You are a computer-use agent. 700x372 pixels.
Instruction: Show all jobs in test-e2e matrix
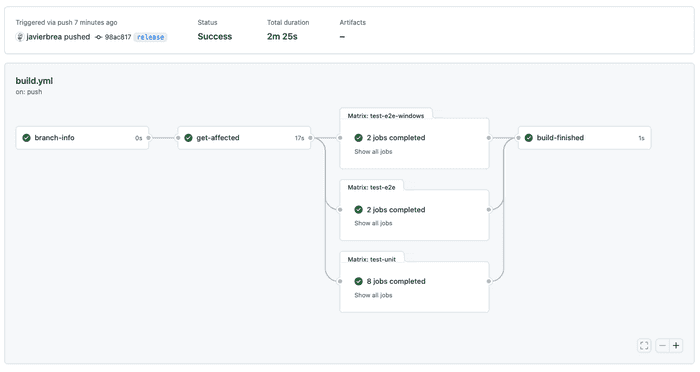coord(373,223)
